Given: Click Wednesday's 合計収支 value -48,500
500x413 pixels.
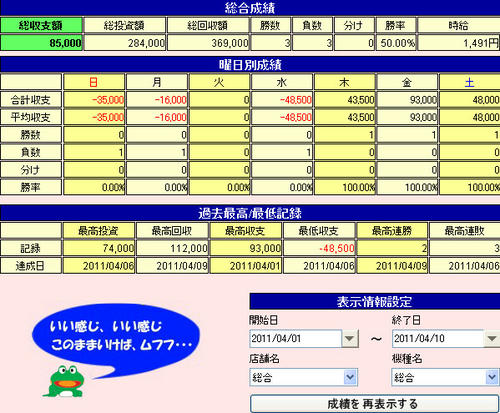Looking at the screenshot, I should (x=282, y=100).
